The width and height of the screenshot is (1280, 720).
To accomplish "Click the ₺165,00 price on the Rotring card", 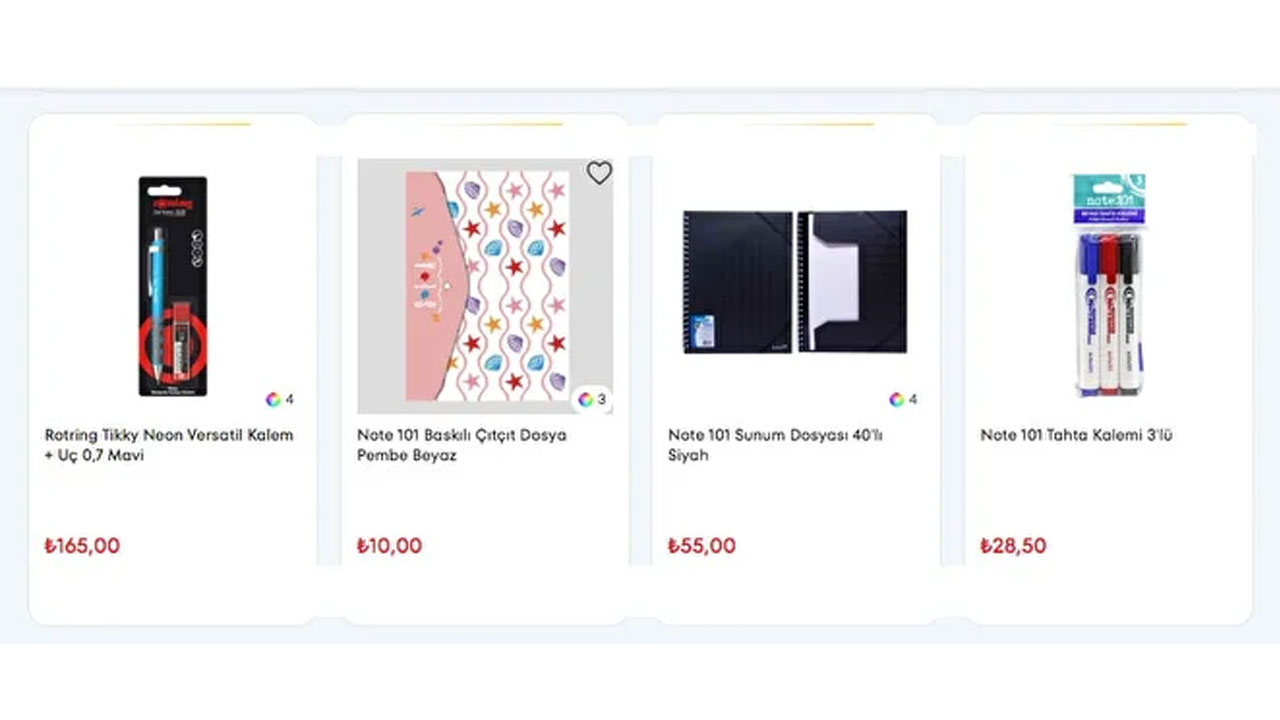I will [x=82, y=546].
